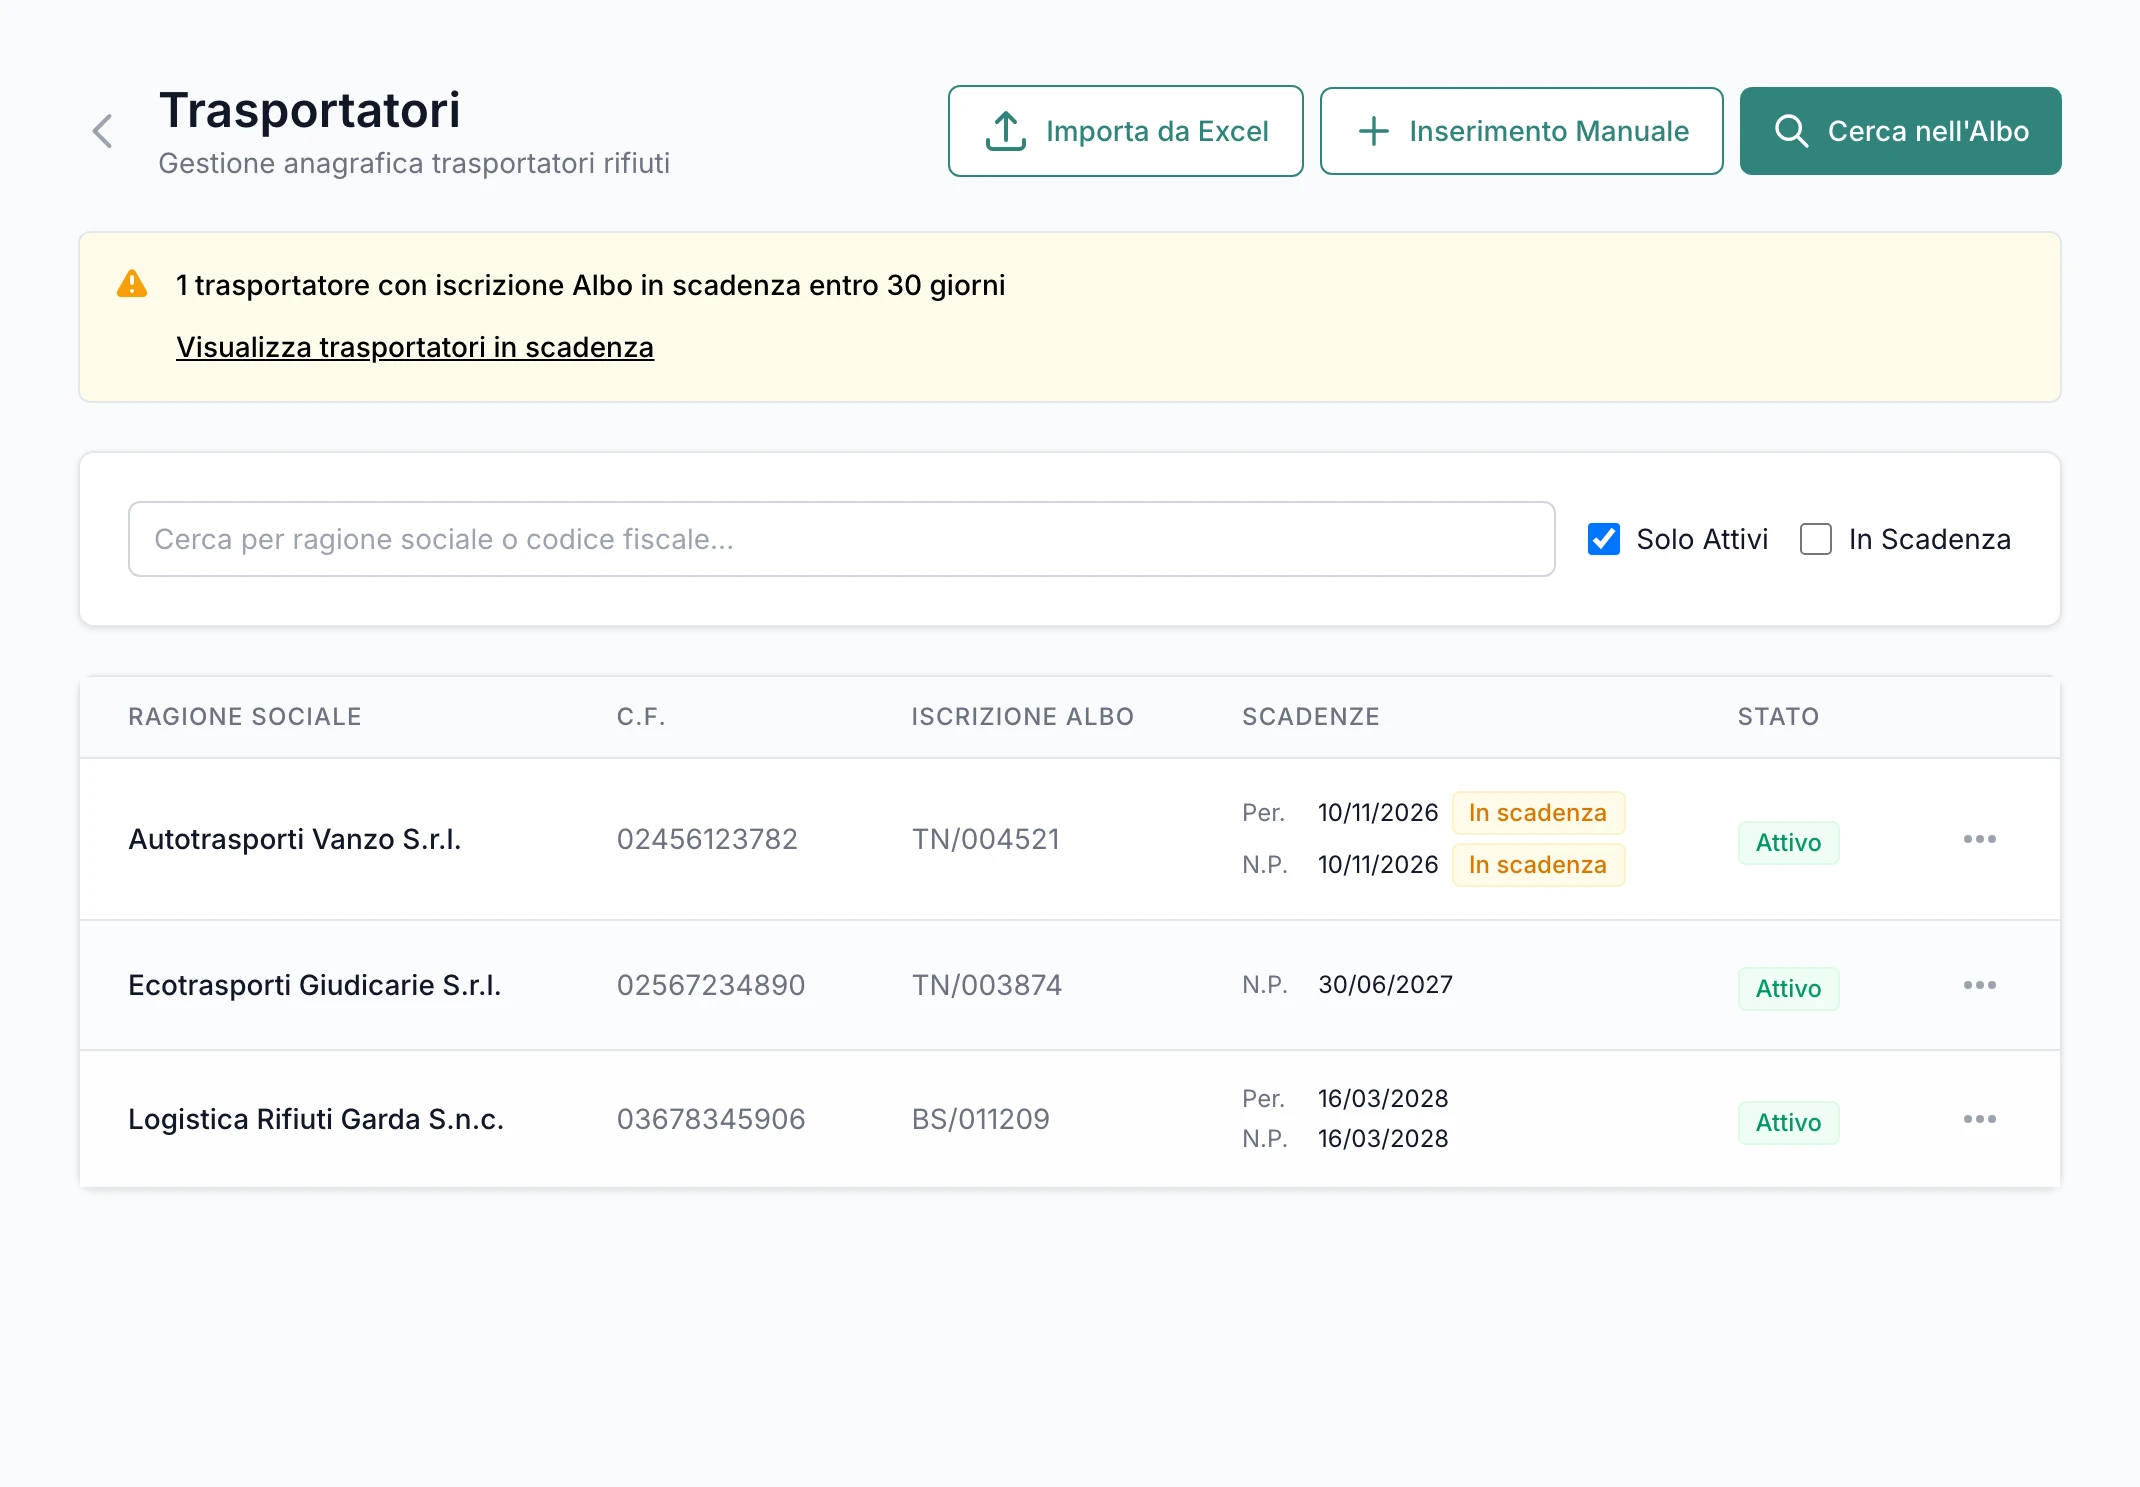Click the Importa da Excel button
The width and height of the screenshot is (2140, 1487).
click(x=1125, y=131)
